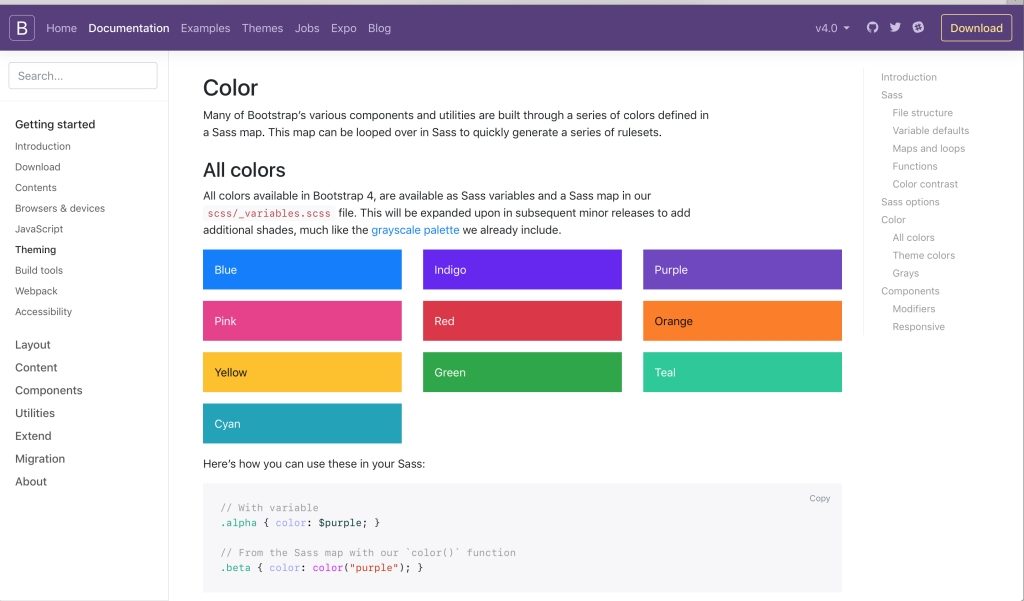Open Introduction in left sidebar
Viewport: 1024px width, 601px height.
pos(42,146)
